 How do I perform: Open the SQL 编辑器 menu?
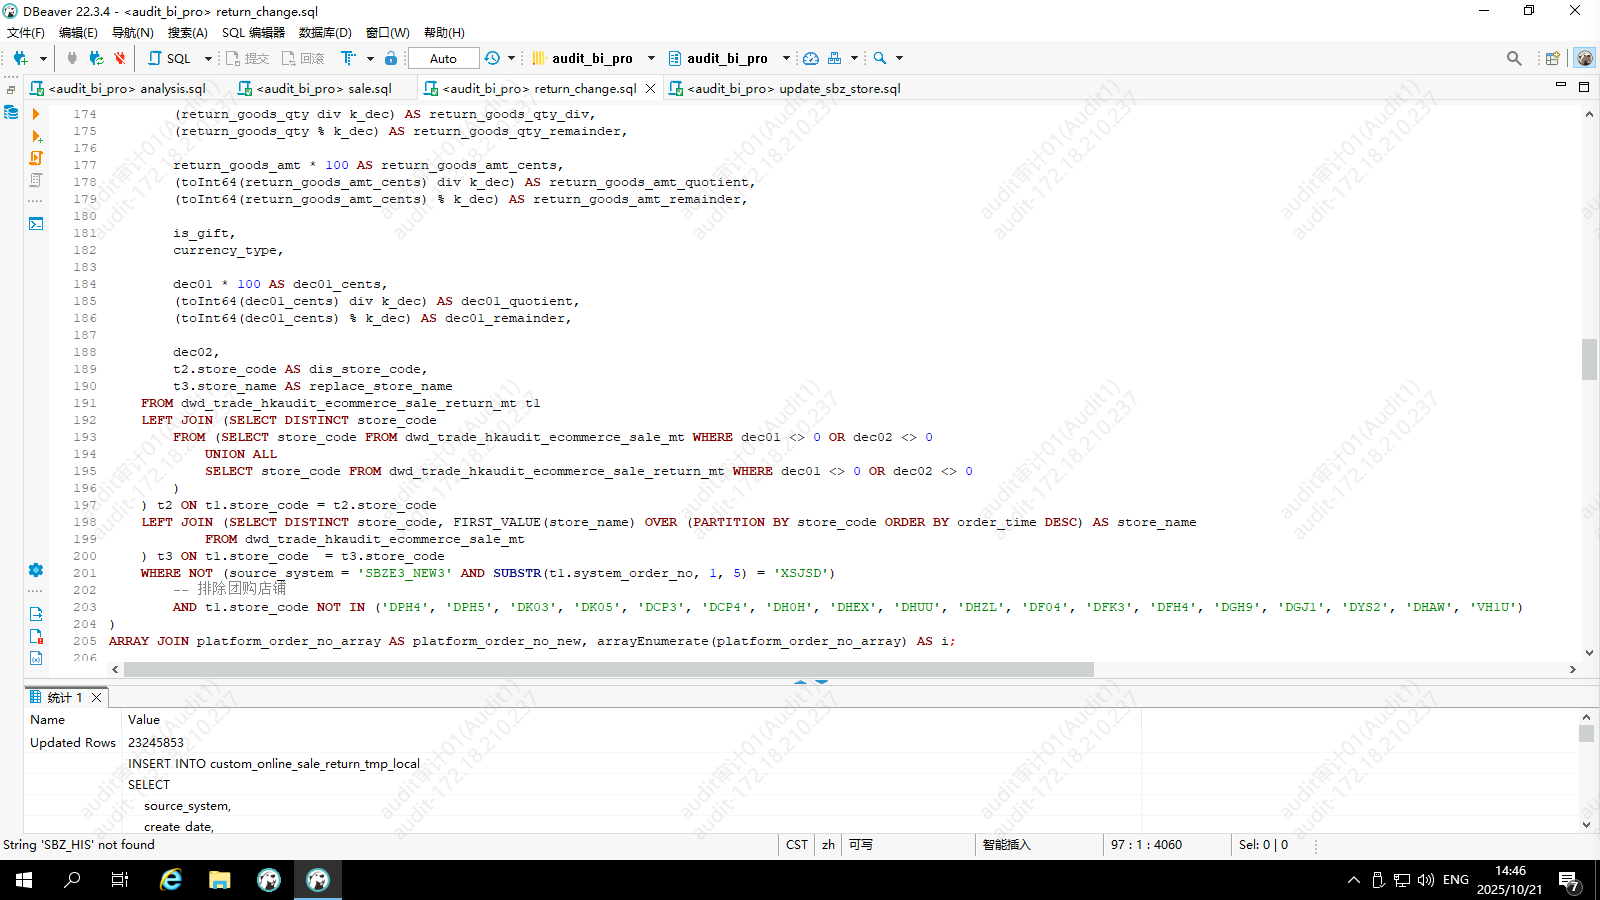[253, 32]
